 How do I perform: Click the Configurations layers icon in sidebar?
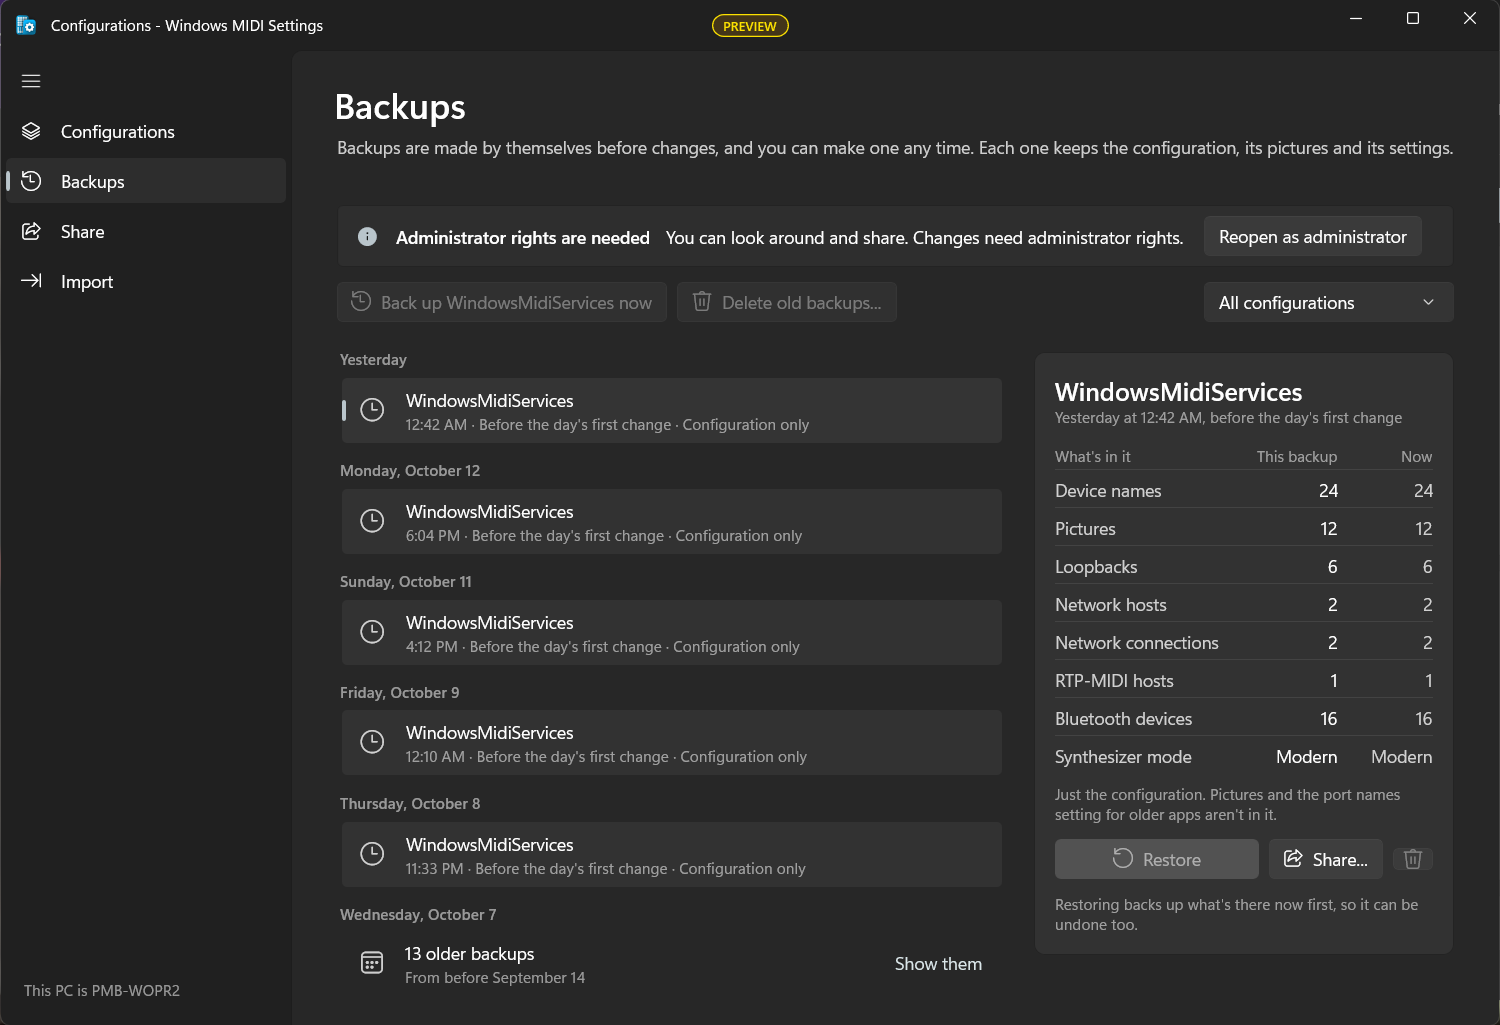pos(31,131)
